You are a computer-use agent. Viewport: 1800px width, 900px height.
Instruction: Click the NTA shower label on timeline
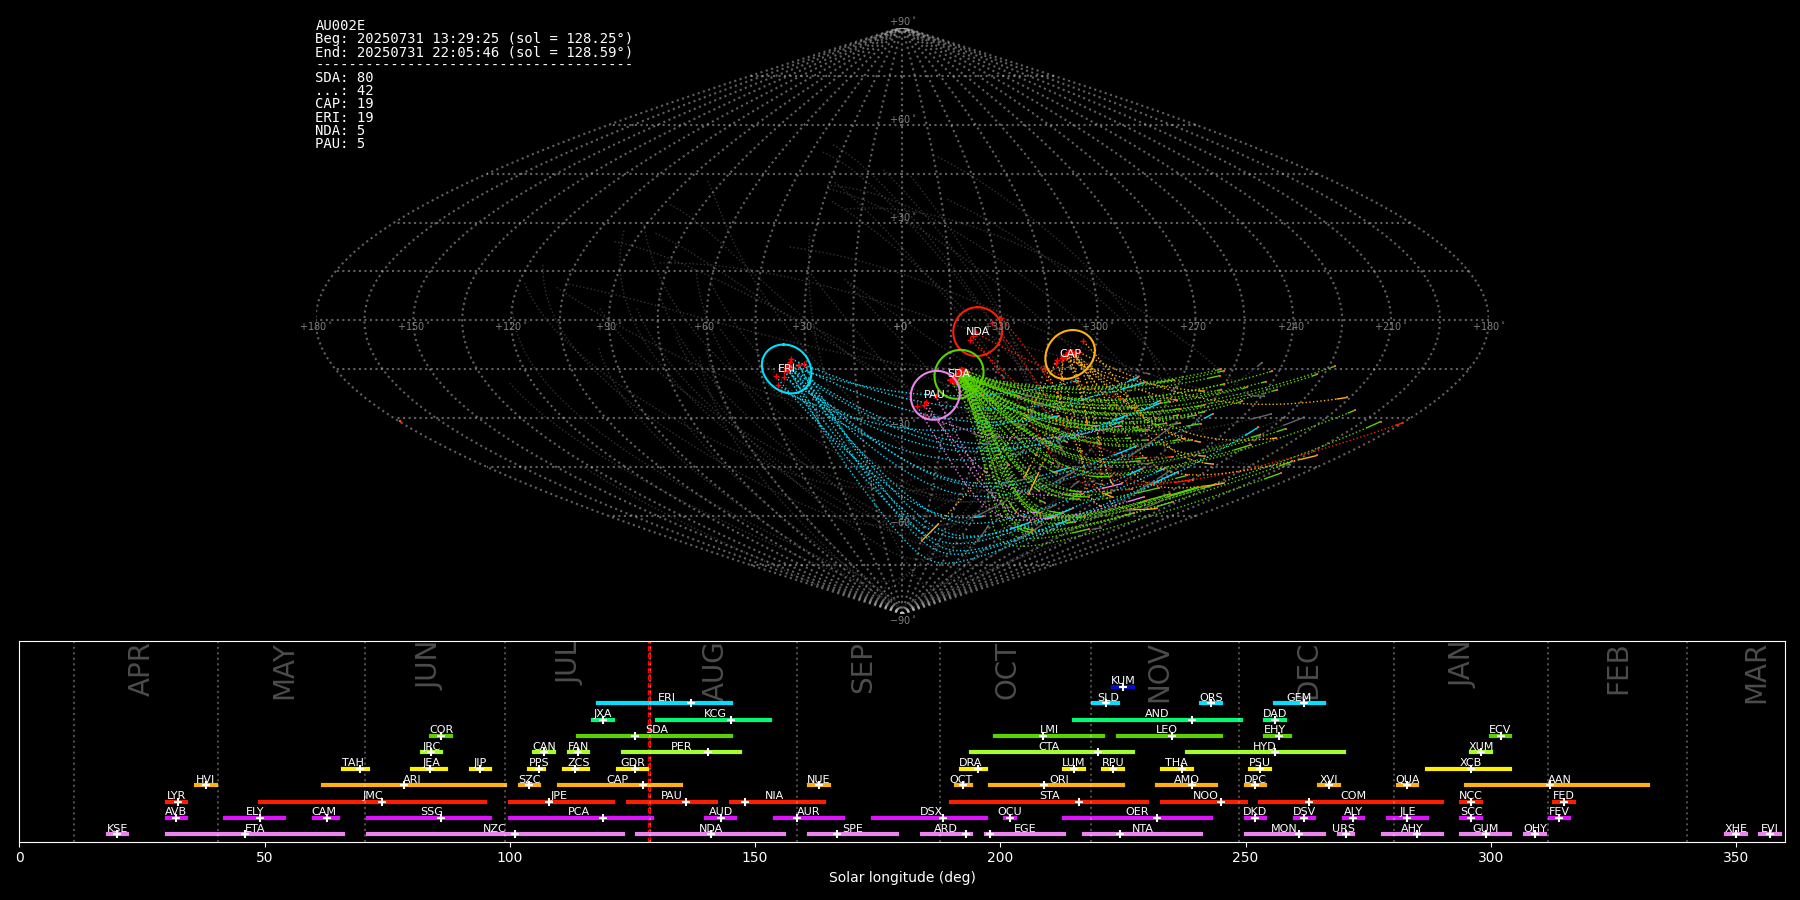coord(1142,829)
